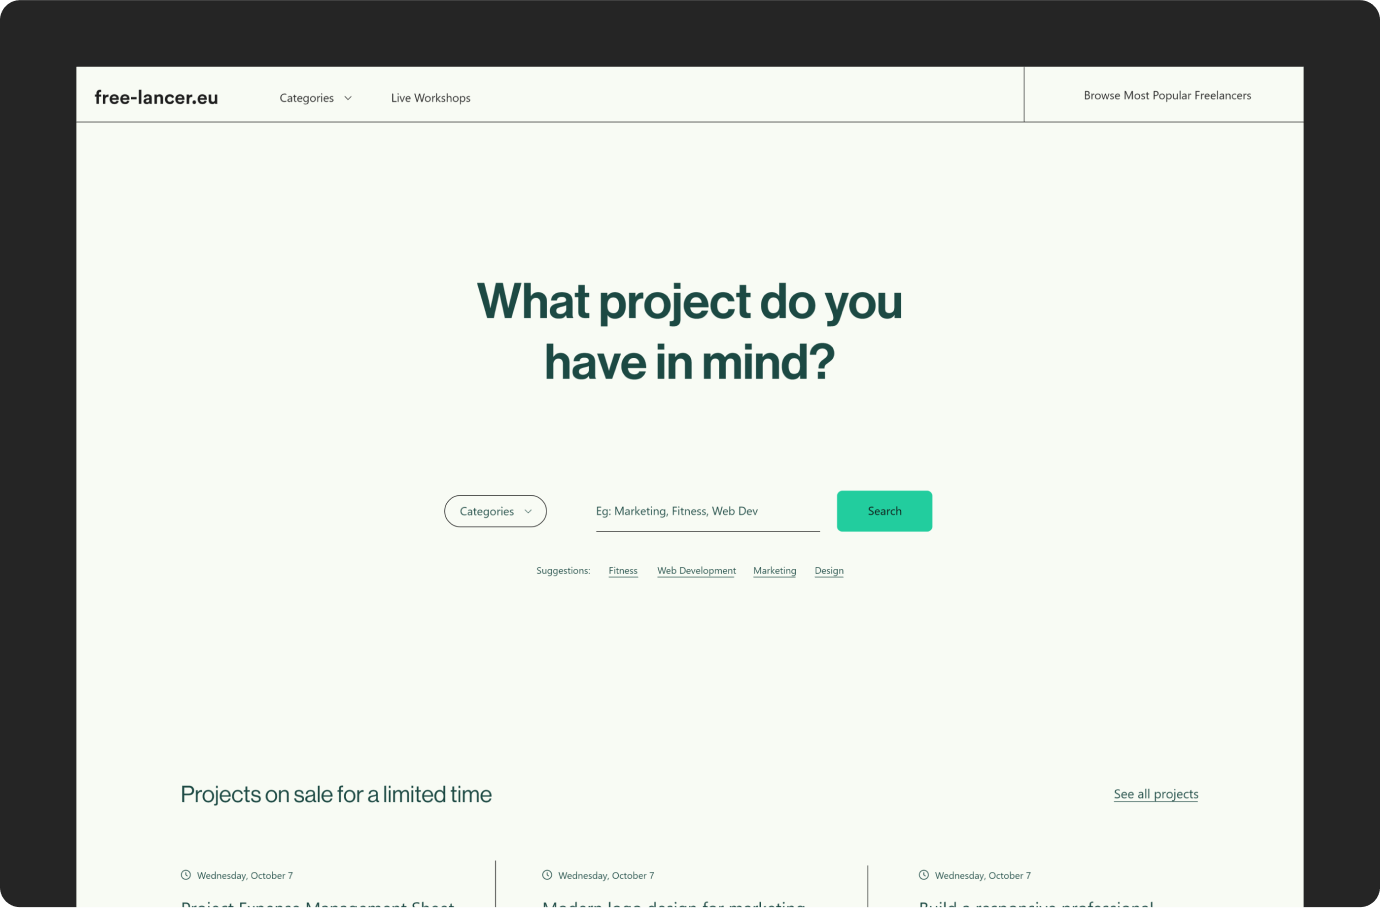Click the chevron arrow beside Categories in navbar

[348, 98]
